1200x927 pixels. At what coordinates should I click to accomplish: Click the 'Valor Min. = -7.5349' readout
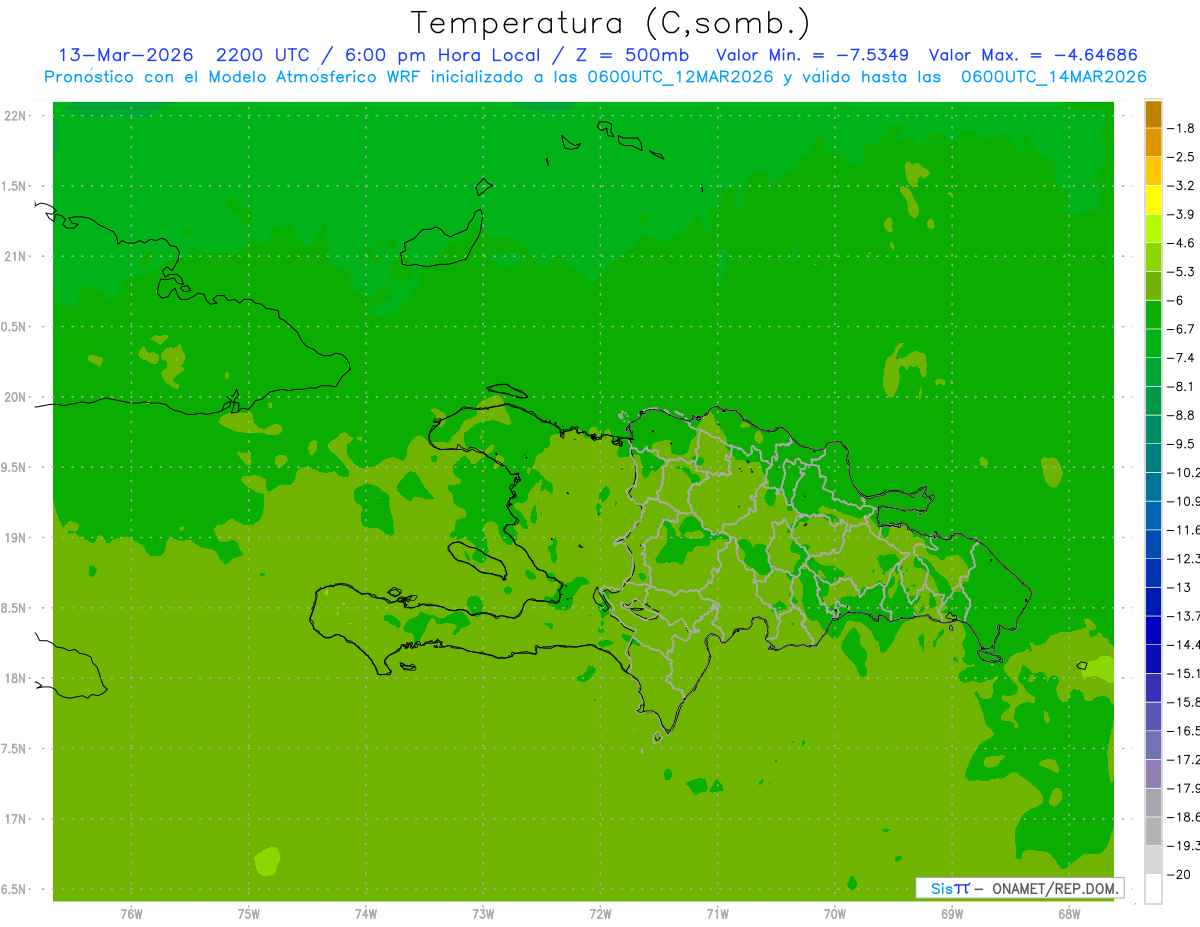pos(812,55)
